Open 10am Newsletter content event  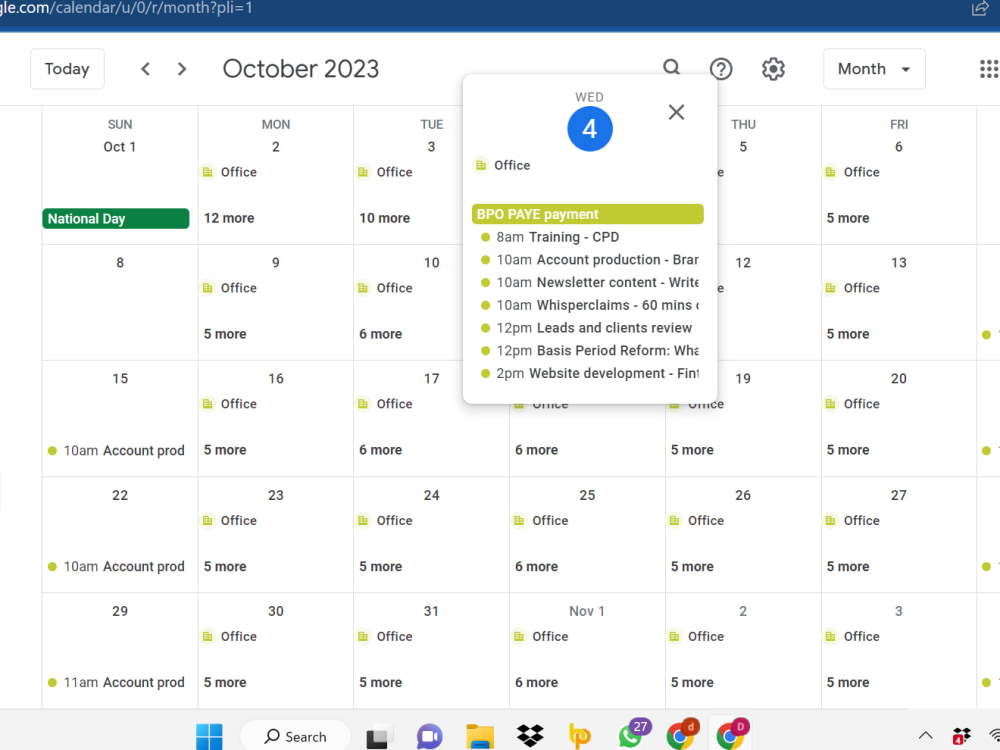[x=587, y=283]
